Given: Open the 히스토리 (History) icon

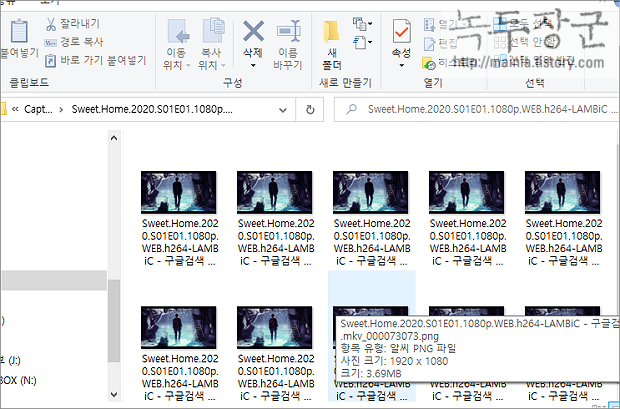Looking at the screenshot, I should point(429,63).
